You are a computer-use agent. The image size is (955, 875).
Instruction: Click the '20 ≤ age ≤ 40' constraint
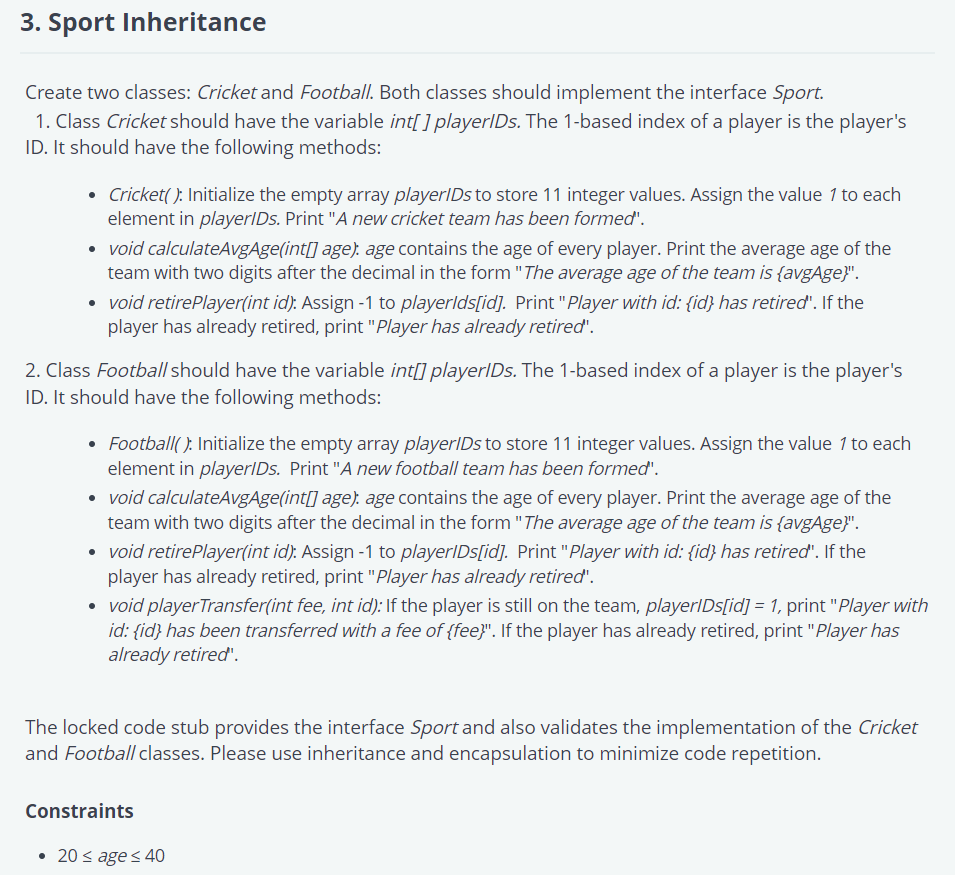[x=111, y=856]
